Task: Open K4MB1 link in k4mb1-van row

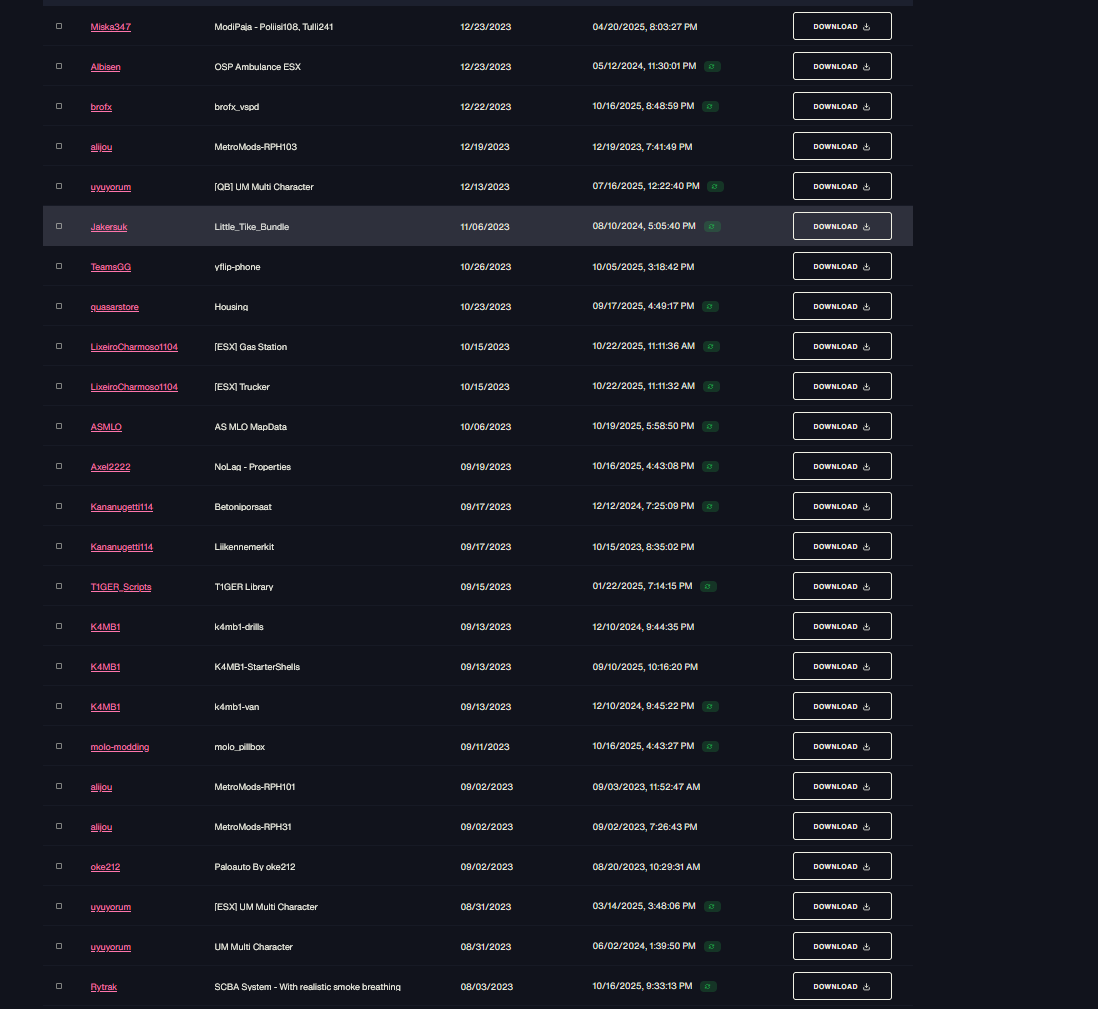Action: click(x=105, y=707)
